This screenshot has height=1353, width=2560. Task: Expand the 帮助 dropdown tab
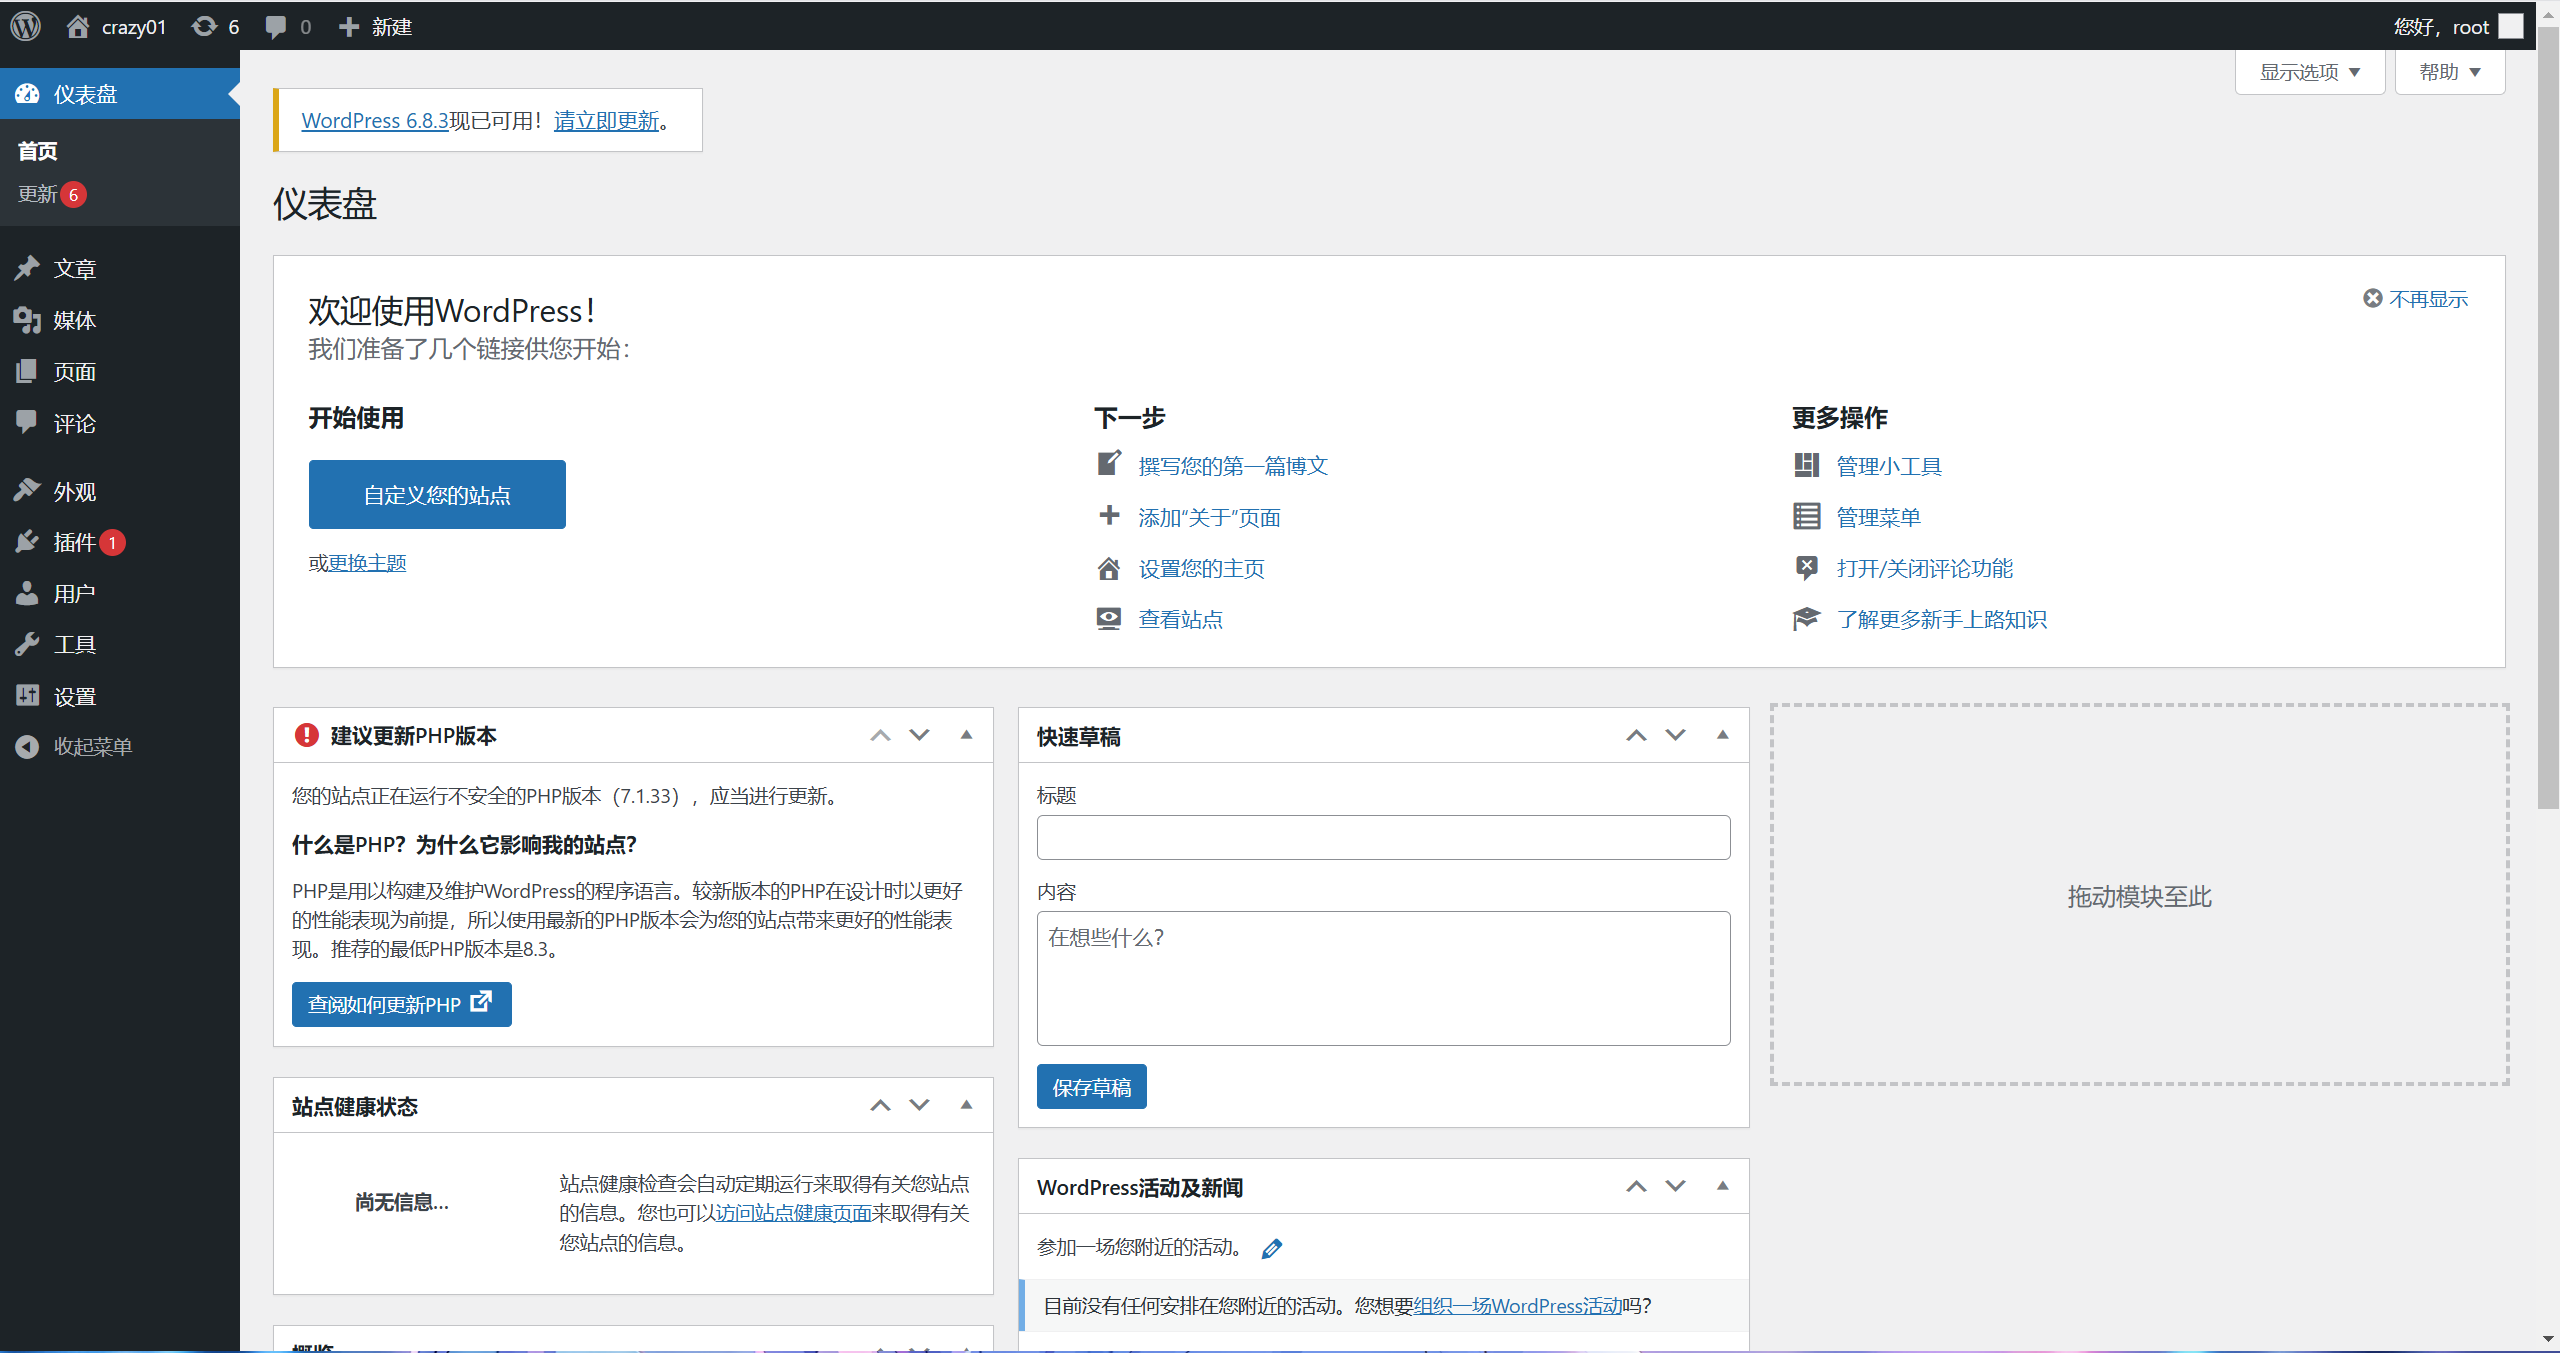click(2449, 72)
